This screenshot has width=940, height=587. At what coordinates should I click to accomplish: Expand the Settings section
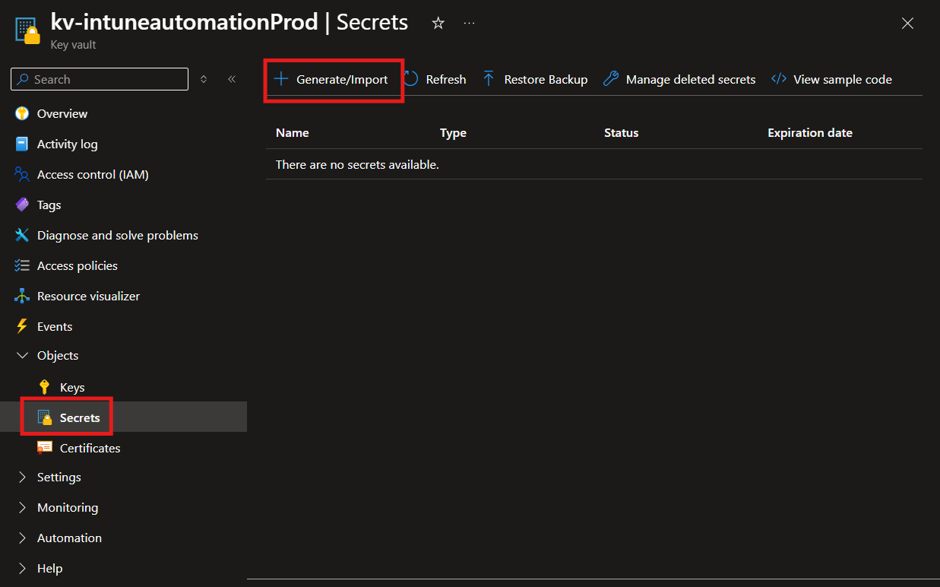pos(22,477)
